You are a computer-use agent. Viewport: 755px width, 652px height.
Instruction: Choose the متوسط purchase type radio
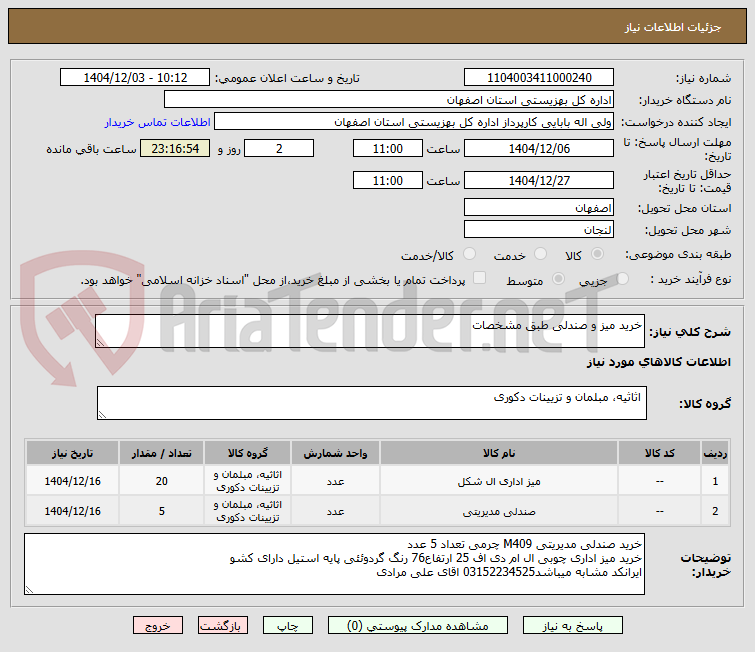click(558, 278)
